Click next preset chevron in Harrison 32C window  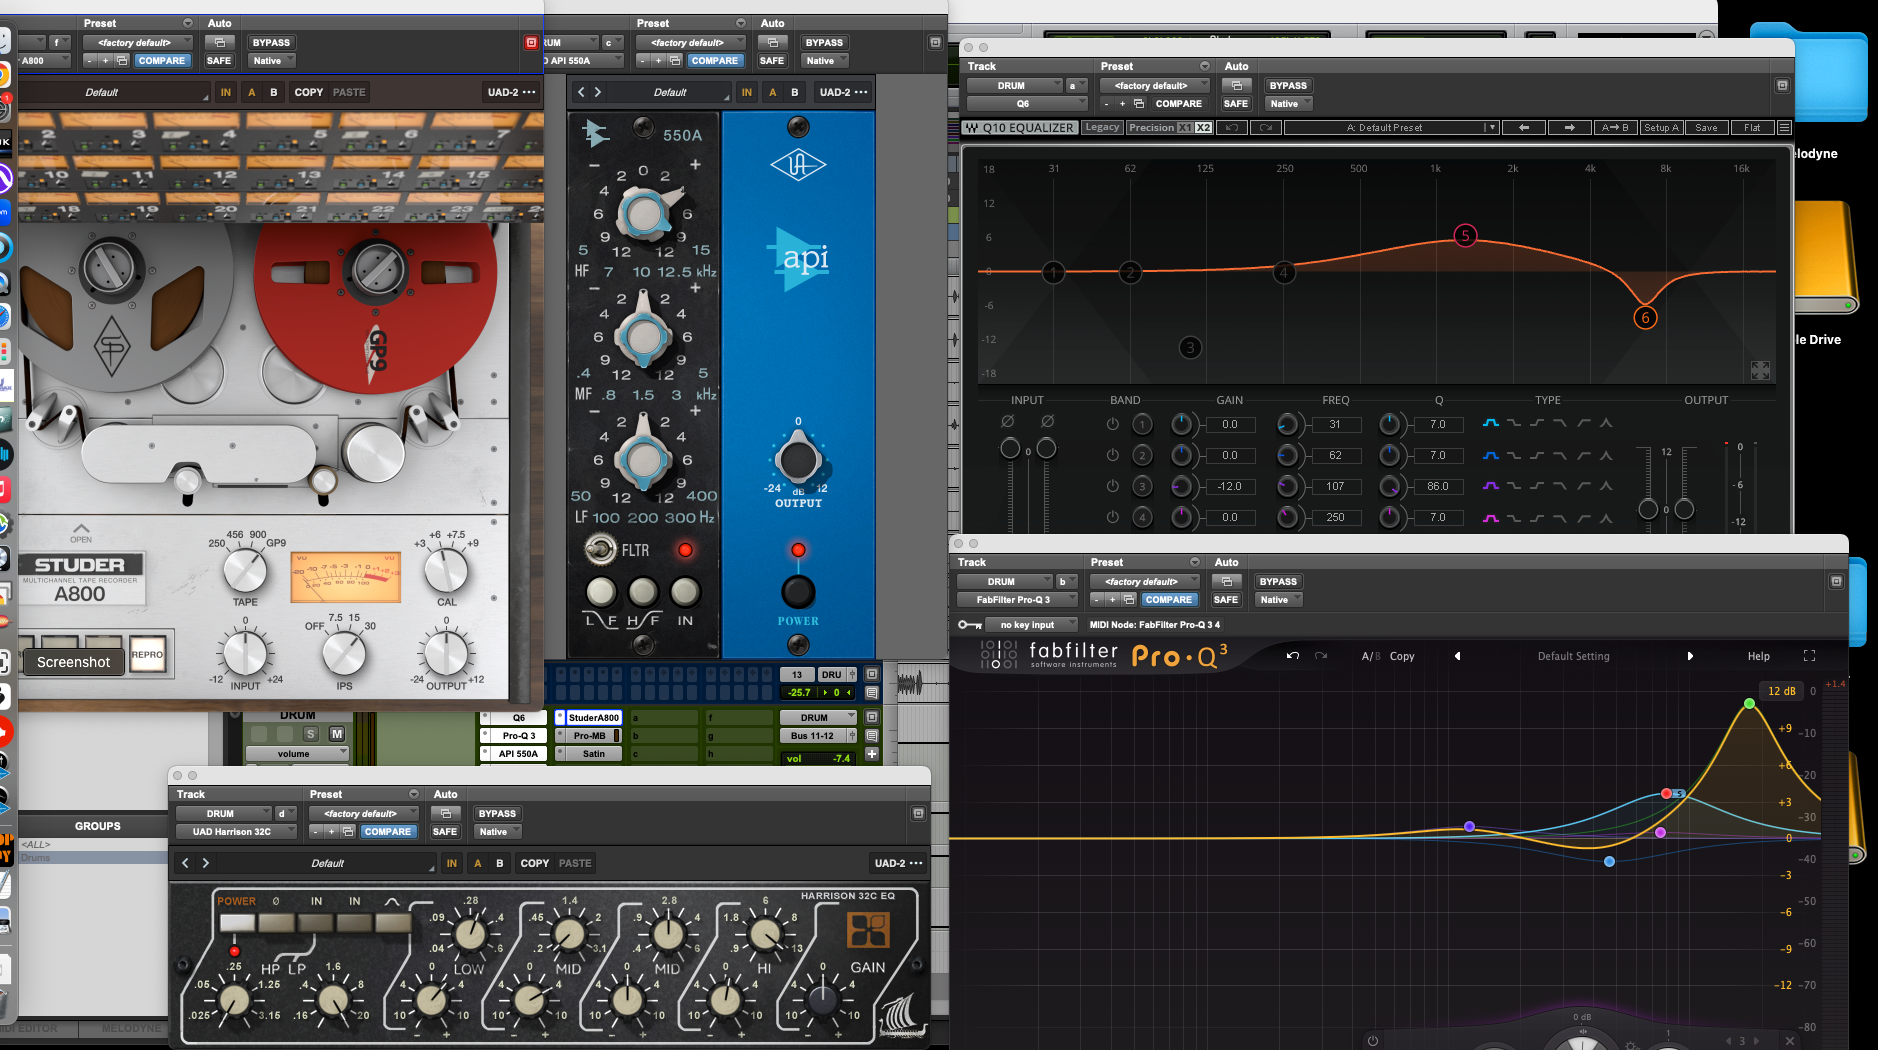click(x=206, y=863)
